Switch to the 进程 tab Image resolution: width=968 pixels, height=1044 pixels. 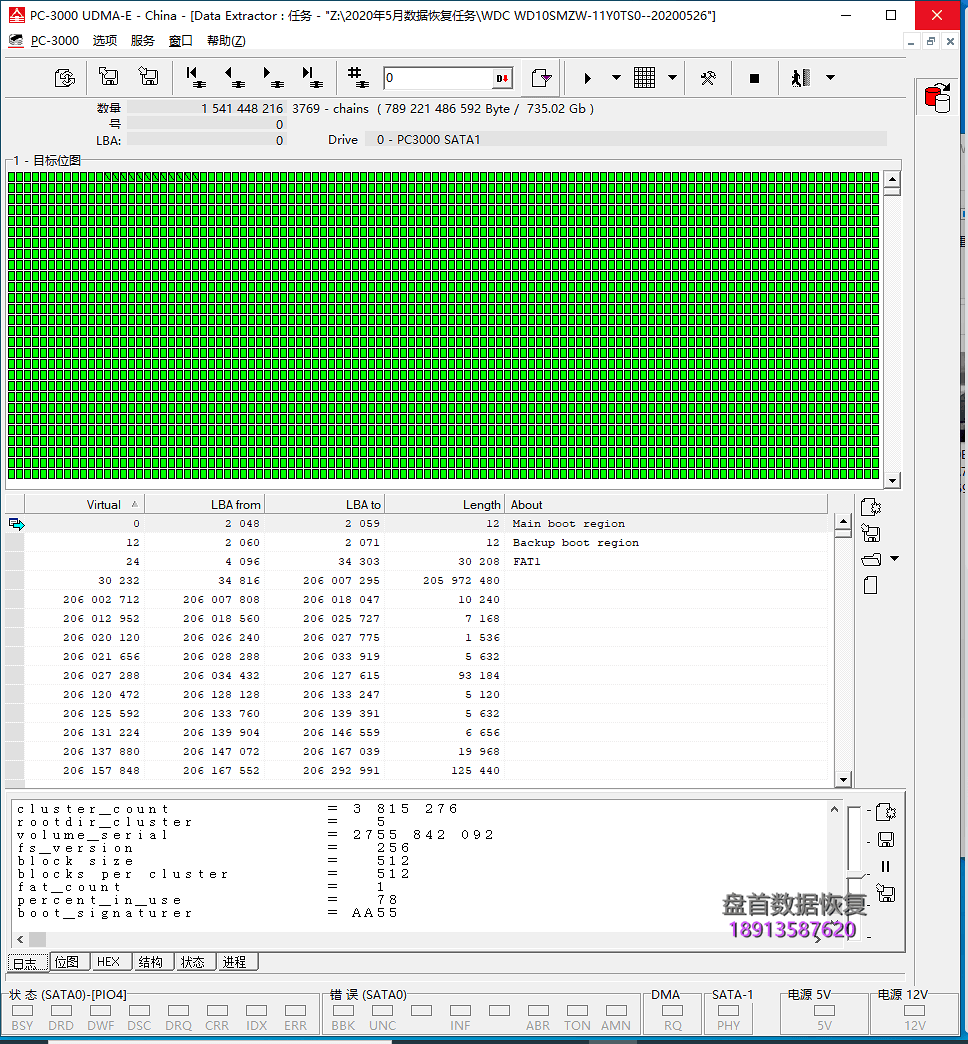(x=236, y=962)
